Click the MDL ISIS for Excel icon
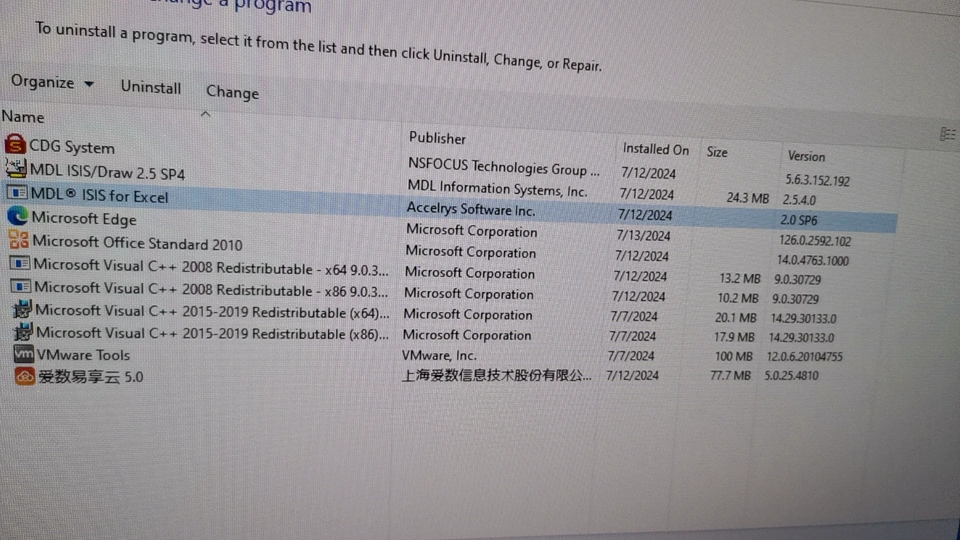This screenshot has width=960, height=540. click(17, 193)
